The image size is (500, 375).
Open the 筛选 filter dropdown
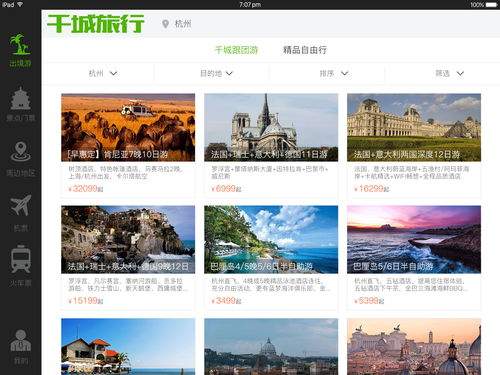(449, 73)
